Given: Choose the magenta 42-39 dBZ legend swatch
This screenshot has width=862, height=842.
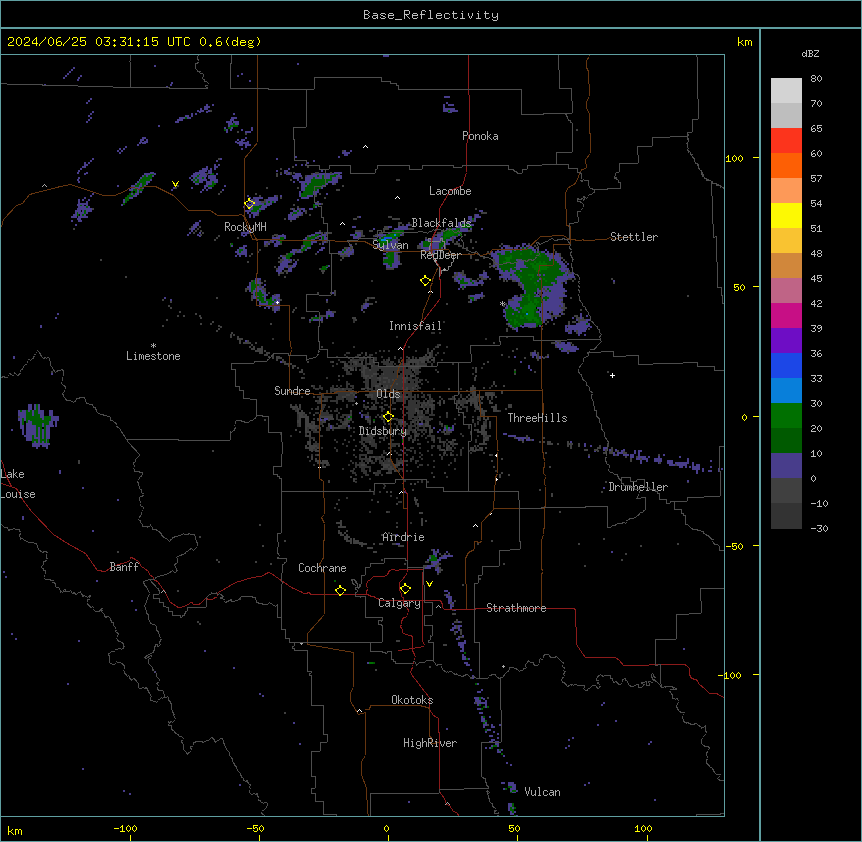Looking at the screenshot, I should click(x=786, y=315).
